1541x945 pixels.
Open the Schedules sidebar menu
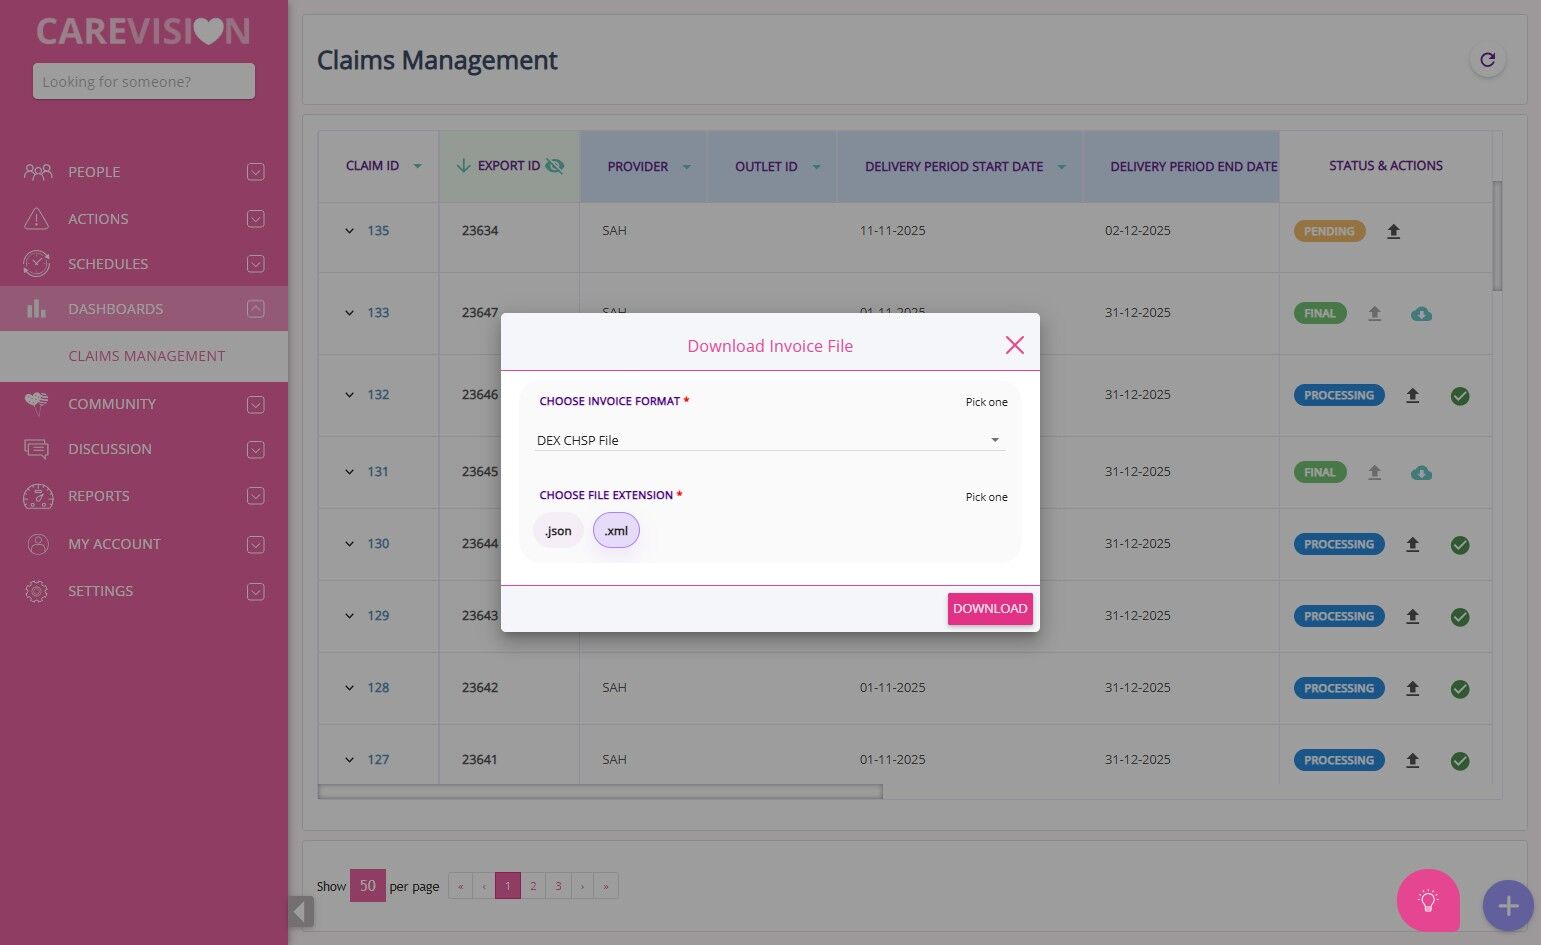[144, 264]
